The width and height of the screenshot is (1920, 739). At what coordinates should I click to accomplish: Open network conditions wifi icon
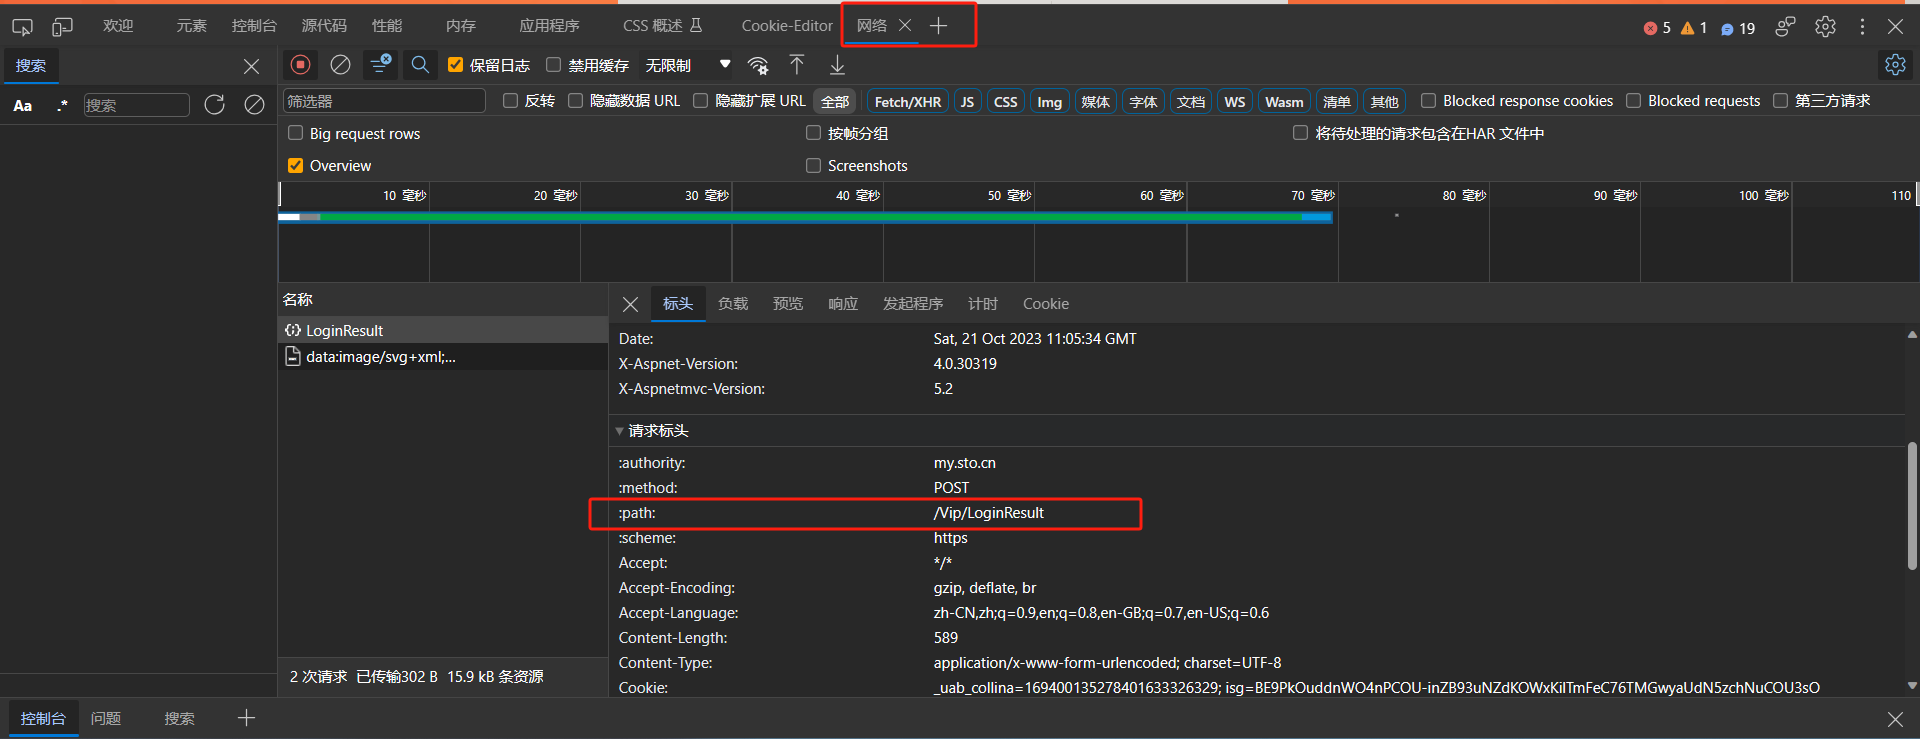click(759, 66)
